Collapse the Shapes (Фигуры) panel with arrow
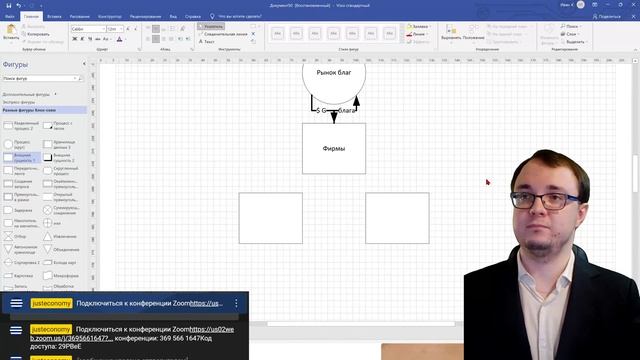The image size is (640, 360). click(x=84, y=64)
